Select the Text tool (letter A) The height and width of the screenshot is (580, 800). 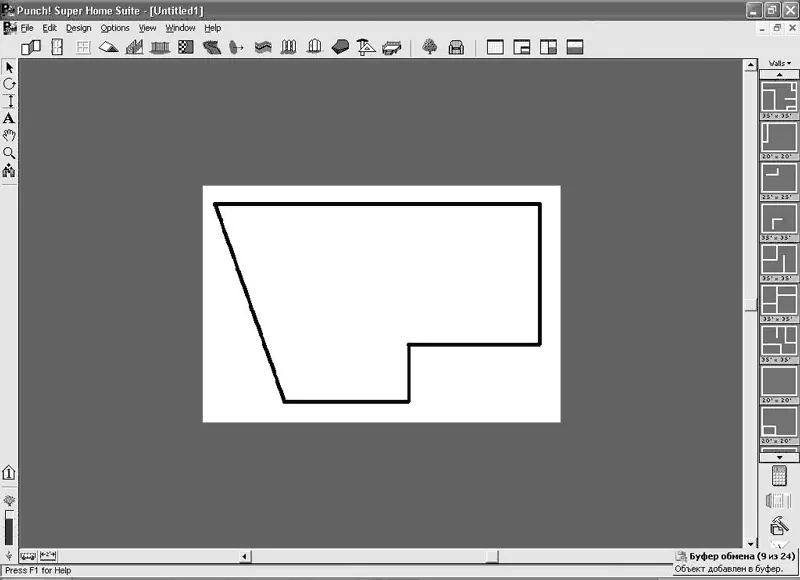pyautogui.click(x=9, y=118)
